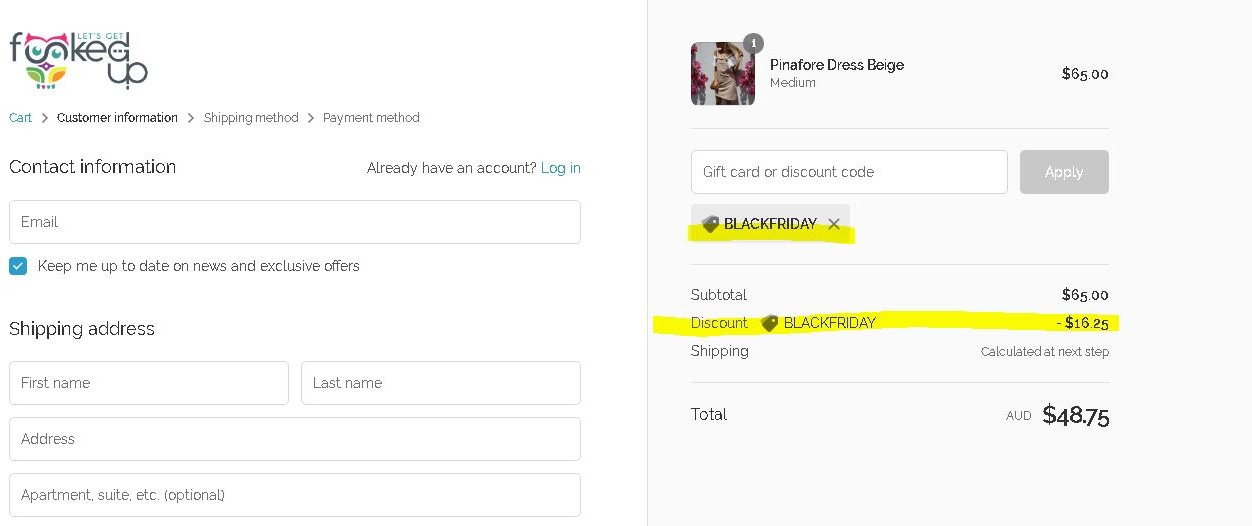Viewport: 1252px width, 526px height.
Task: Open the Pinafore Dress Beige thumbnail
Action: coord(722,74)
